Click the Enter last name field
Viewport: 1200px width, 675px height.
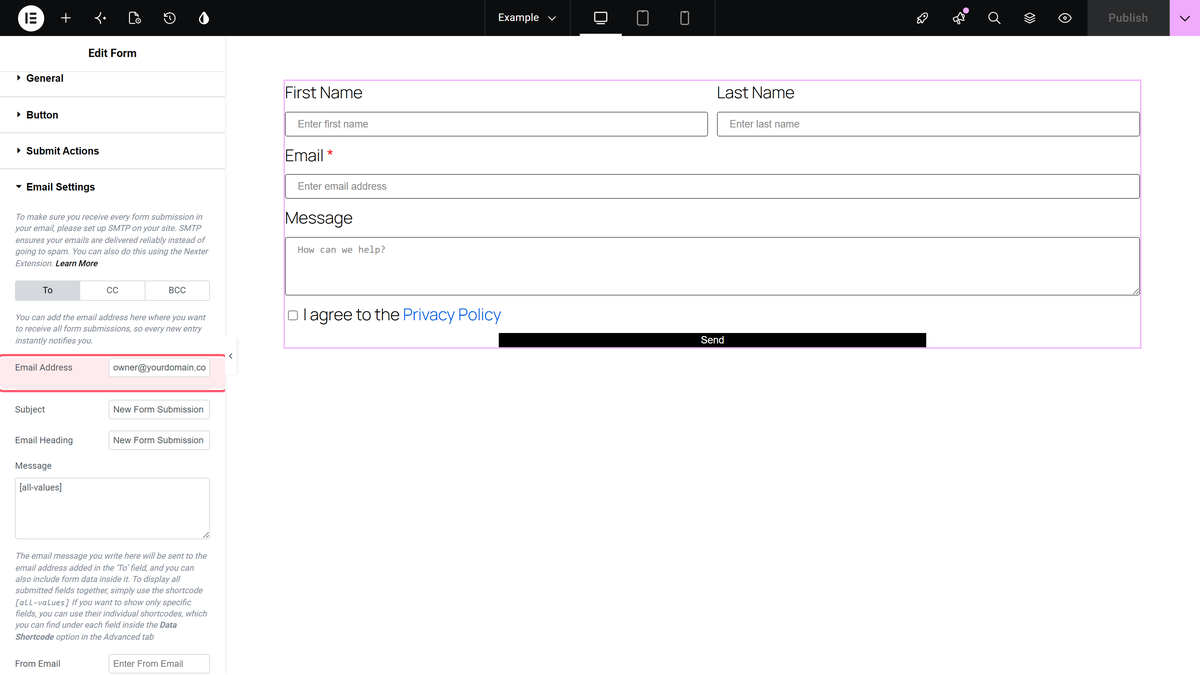coord(928,124)
